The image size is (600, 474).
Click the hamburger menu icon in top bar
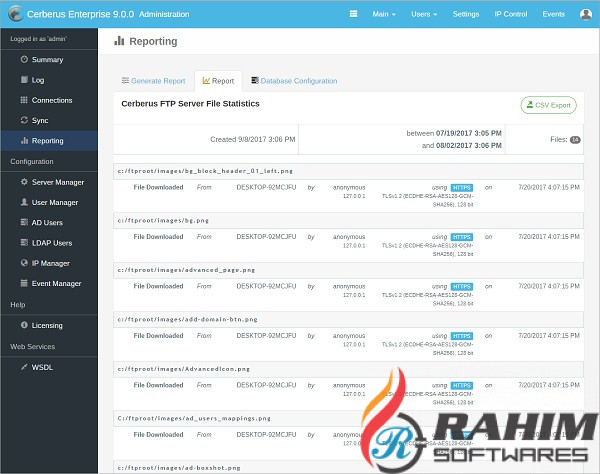click(x=353, y=14)
